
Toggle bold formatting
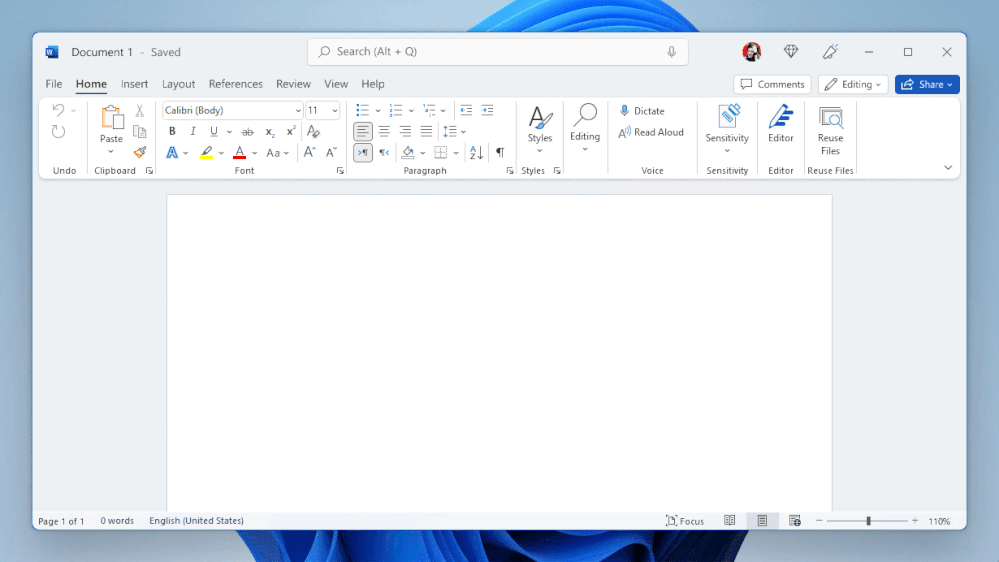(x=172, y=131)
